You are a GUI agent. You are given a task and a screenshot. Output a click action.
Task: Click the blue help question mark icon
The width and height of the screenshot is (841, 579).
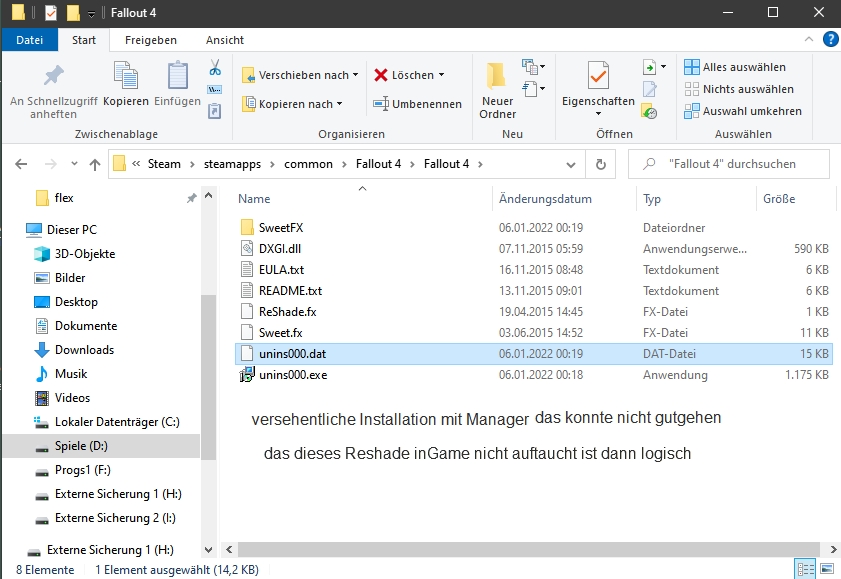pos(829,40)
